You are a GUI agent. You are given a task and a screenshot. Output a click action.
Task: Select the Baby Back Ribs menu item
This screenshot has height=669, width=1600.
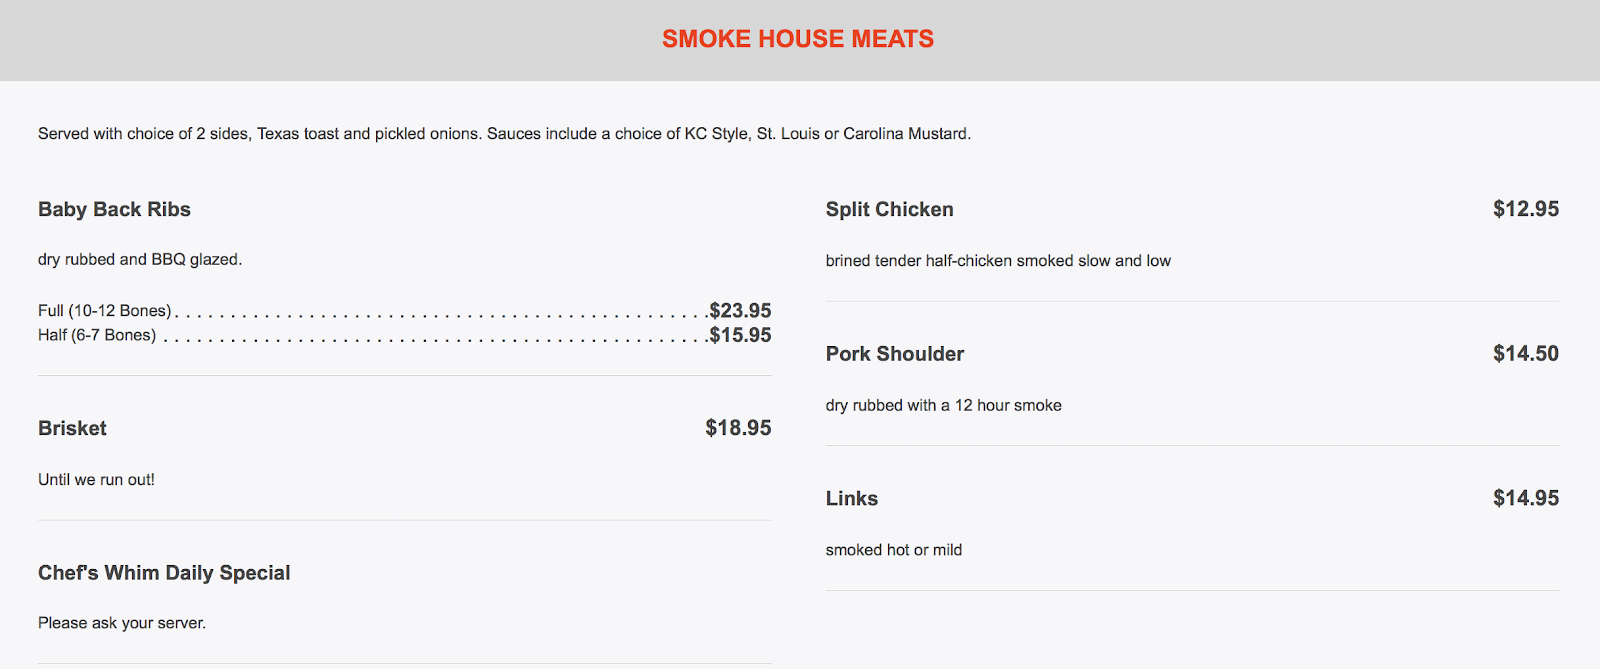click(114, 210)
